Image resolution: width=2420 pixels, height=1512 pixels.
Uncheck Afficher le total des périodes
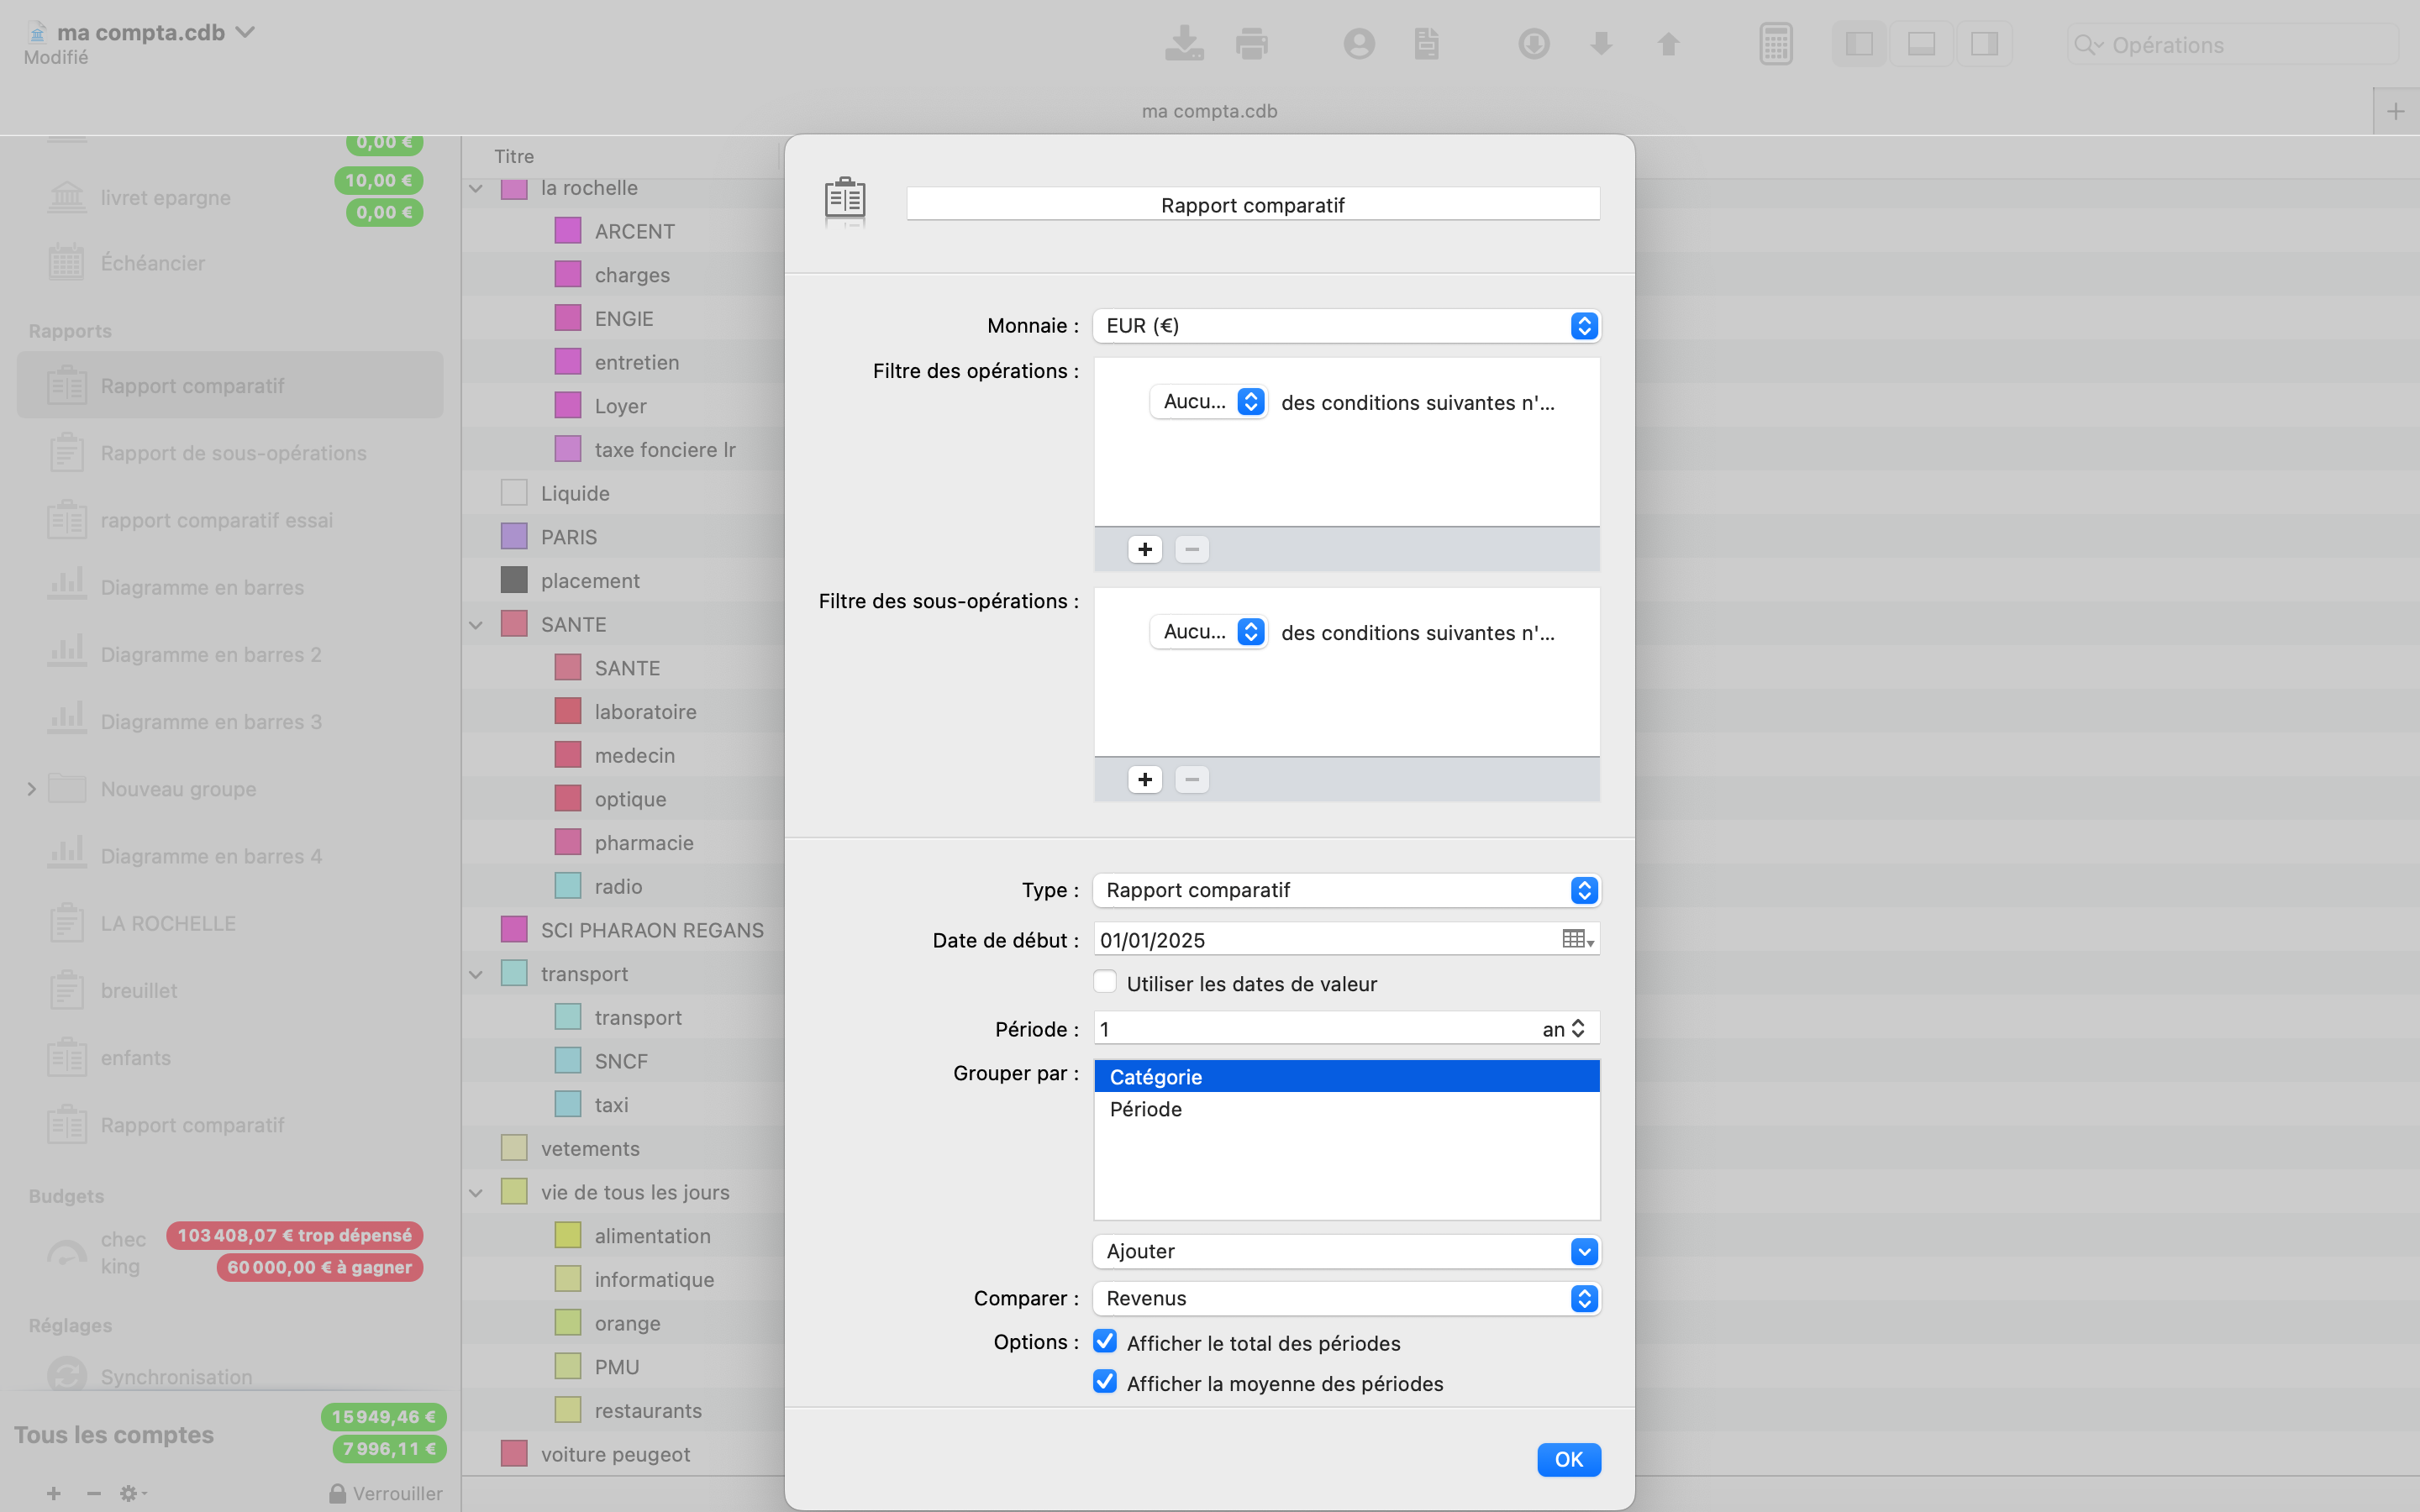tap(1105, 1341)
